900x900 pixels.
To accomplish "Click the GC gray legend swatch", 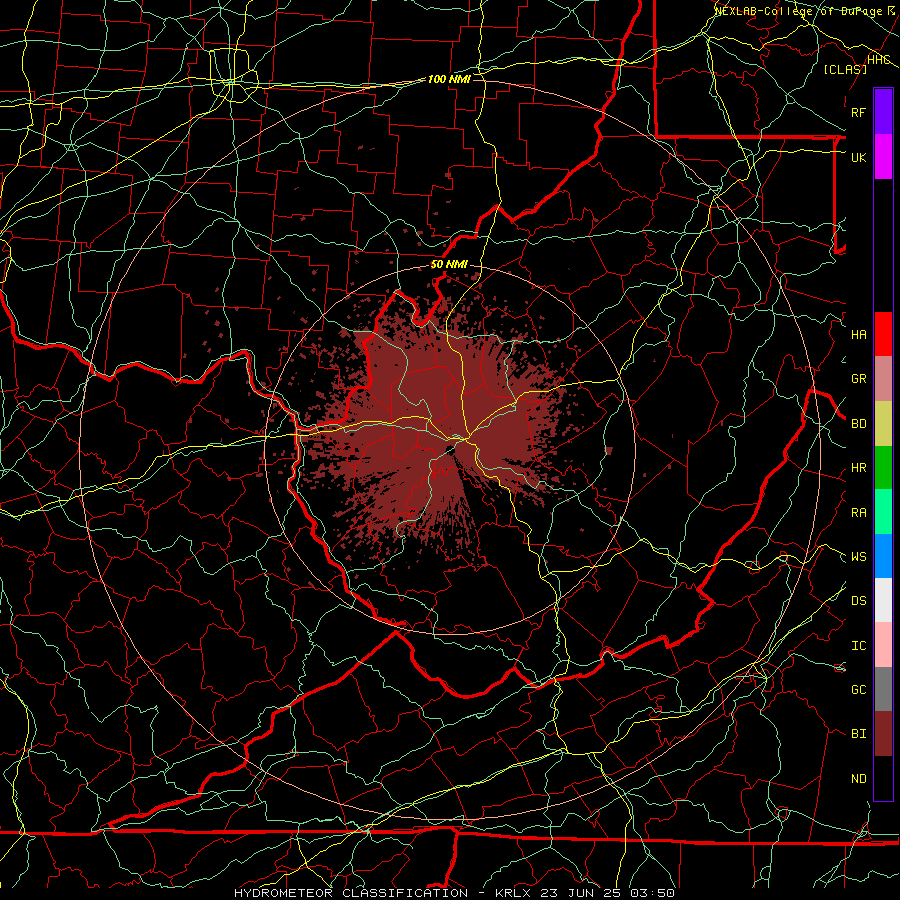I will click(x=883, y=689).
